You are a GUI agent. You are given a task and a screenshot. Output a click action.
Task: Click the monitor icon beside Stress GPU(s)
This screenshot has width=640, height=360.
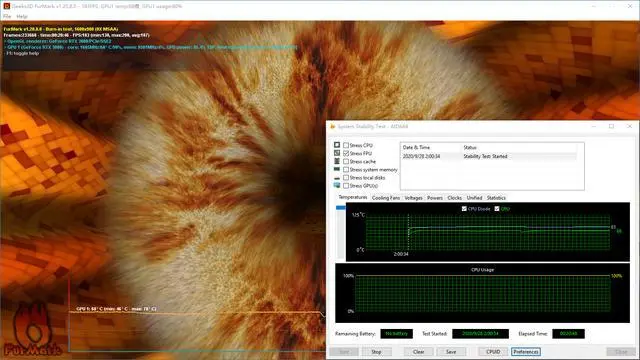337,185
